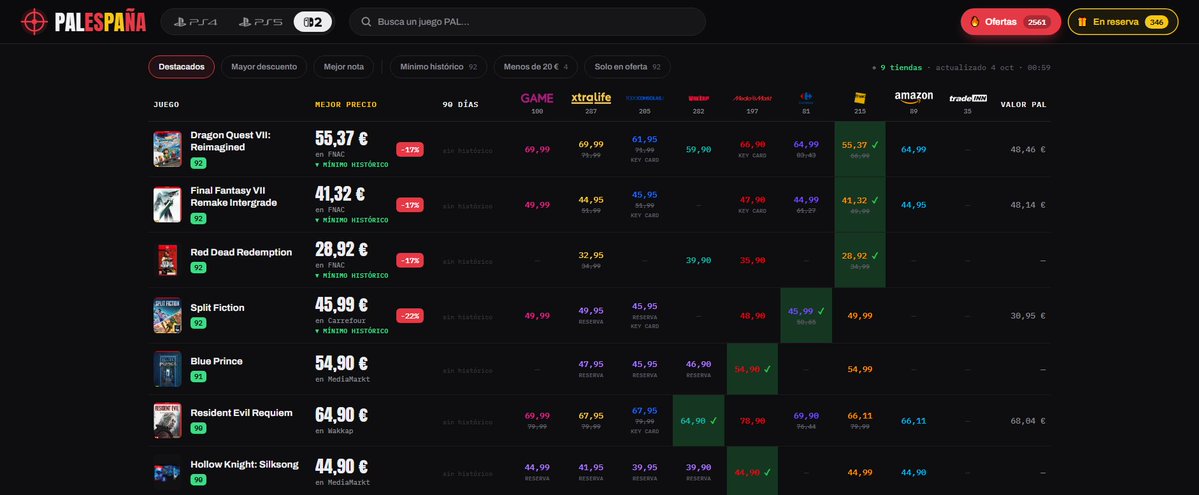Open the Ofertas button

1011,22
